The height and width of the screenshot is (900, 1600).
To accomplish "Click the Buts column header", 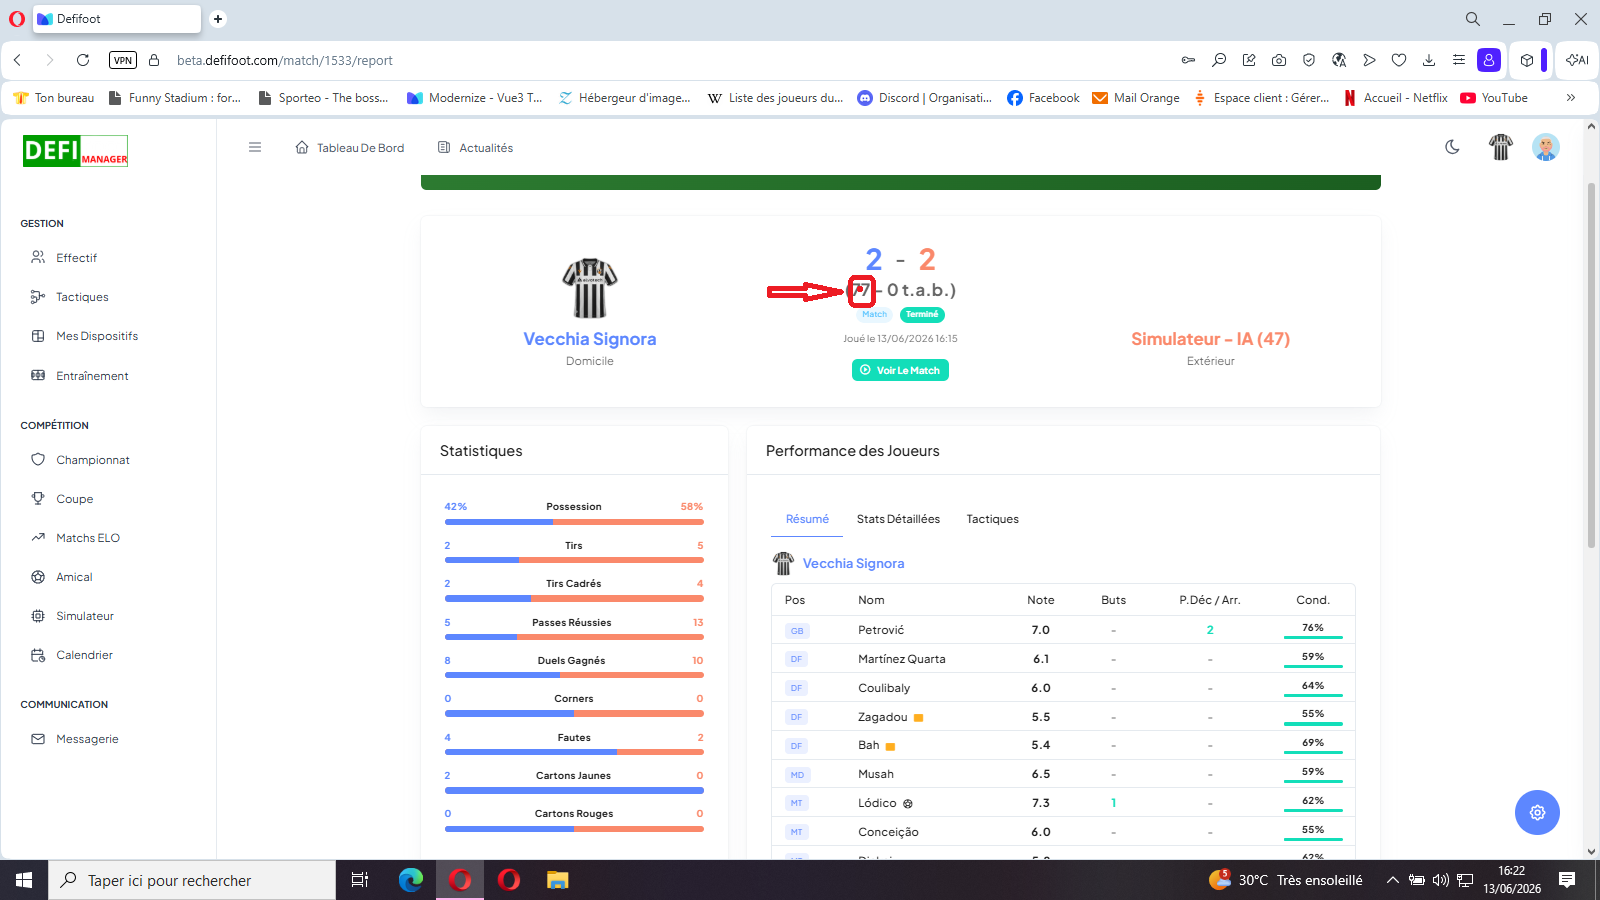I will 1113,600.
